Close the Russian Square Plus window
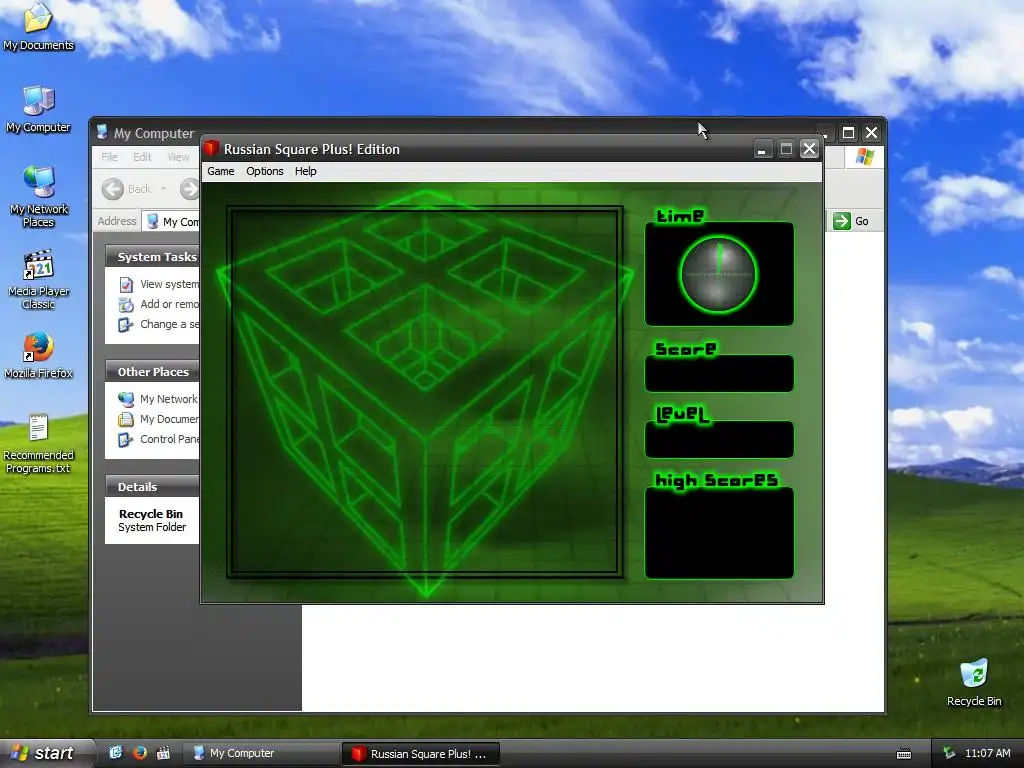Screen dimensions: 1024x768 (x=809, y=149)
